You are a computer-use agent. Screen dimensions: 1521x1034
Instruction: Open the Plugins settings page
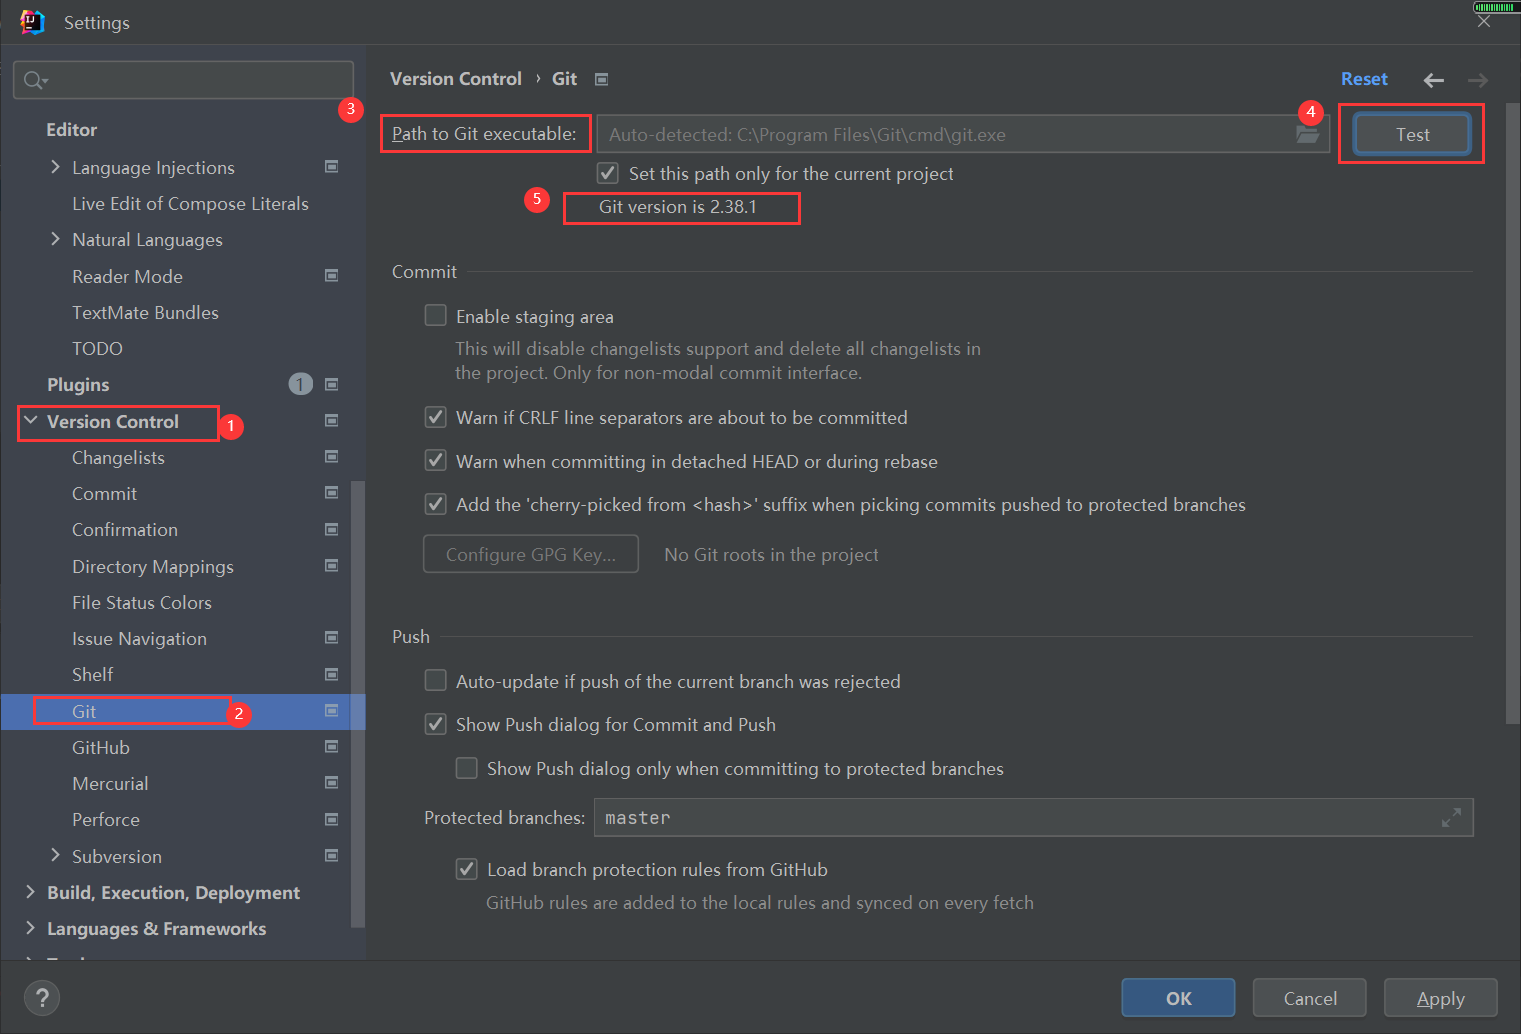point(78,384)
